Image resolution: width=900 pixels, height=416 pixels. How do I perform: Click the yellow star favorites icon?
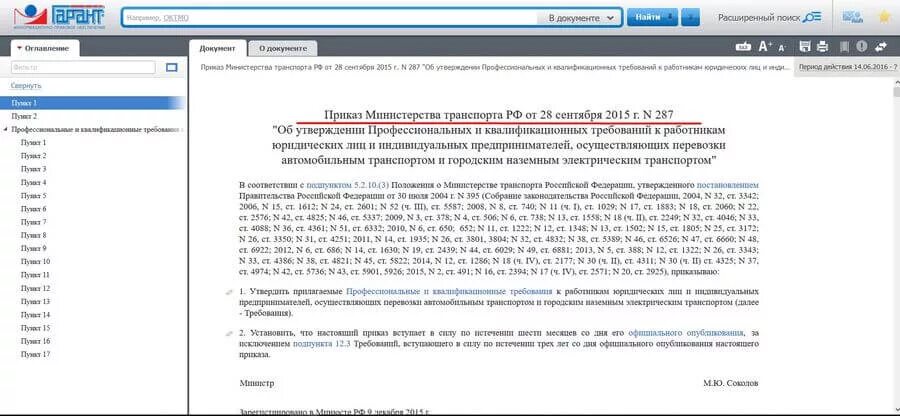pyautogui.click(x=884, y=17)
